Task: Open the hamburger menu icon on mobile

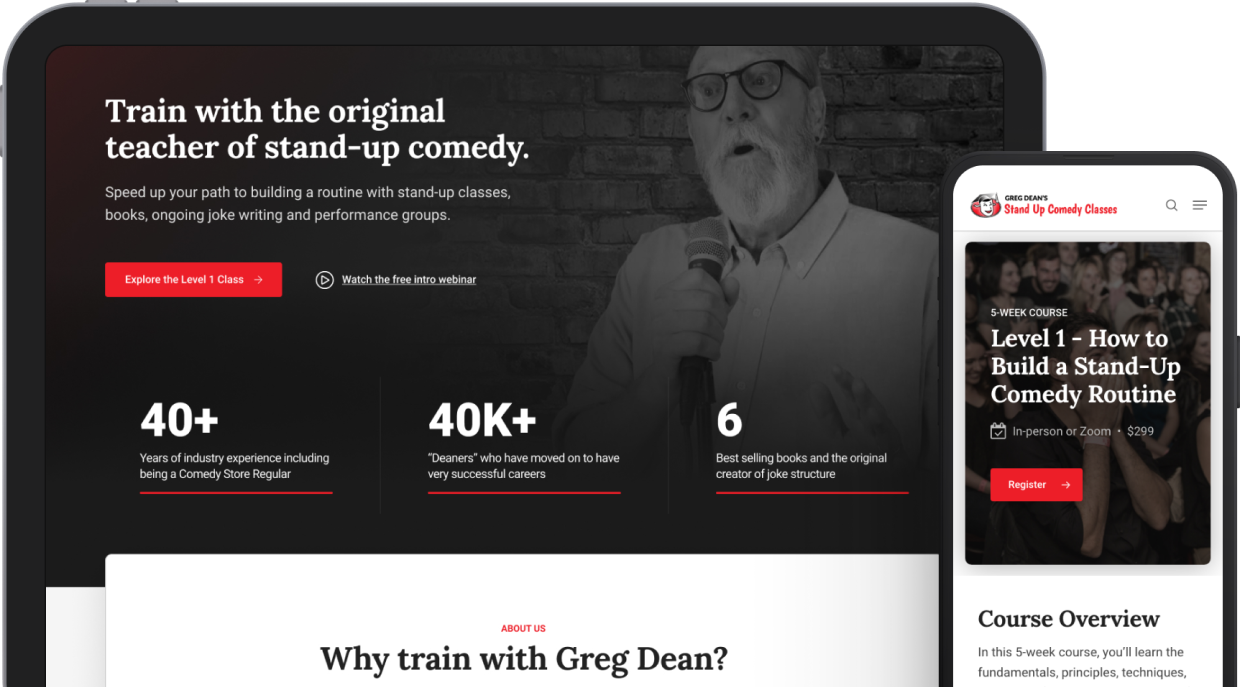Action: 1200,205
